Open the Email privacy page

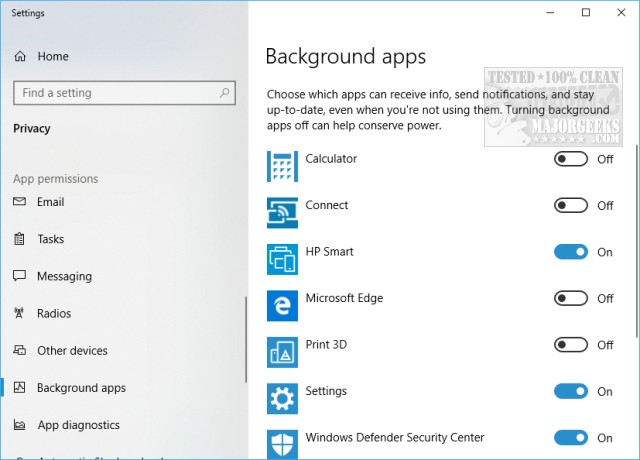tap(50, 202)
